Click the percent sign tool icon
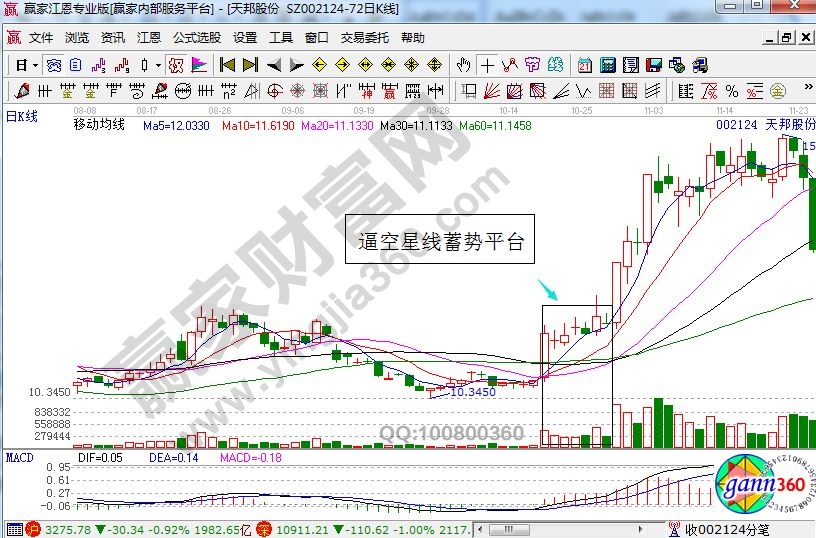This screenshot has width=816, height=538. (x=731, y=92)
